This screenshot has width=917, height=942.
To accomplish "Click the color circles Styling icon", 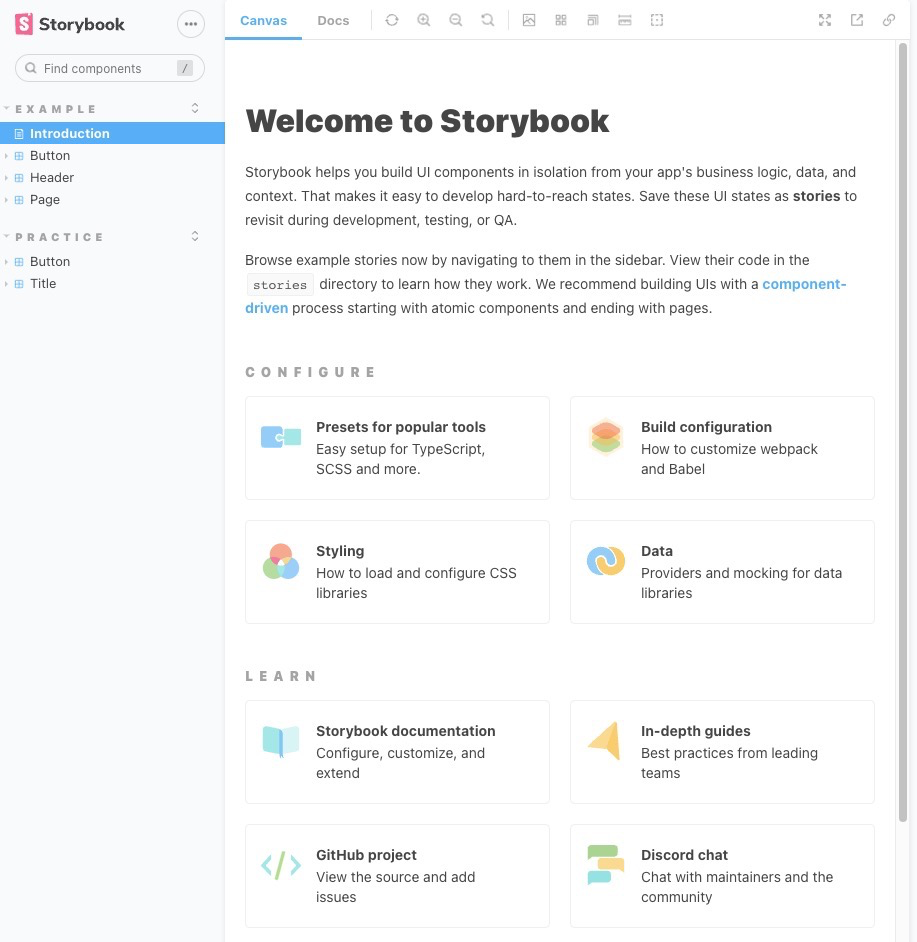I will [281, 561].
